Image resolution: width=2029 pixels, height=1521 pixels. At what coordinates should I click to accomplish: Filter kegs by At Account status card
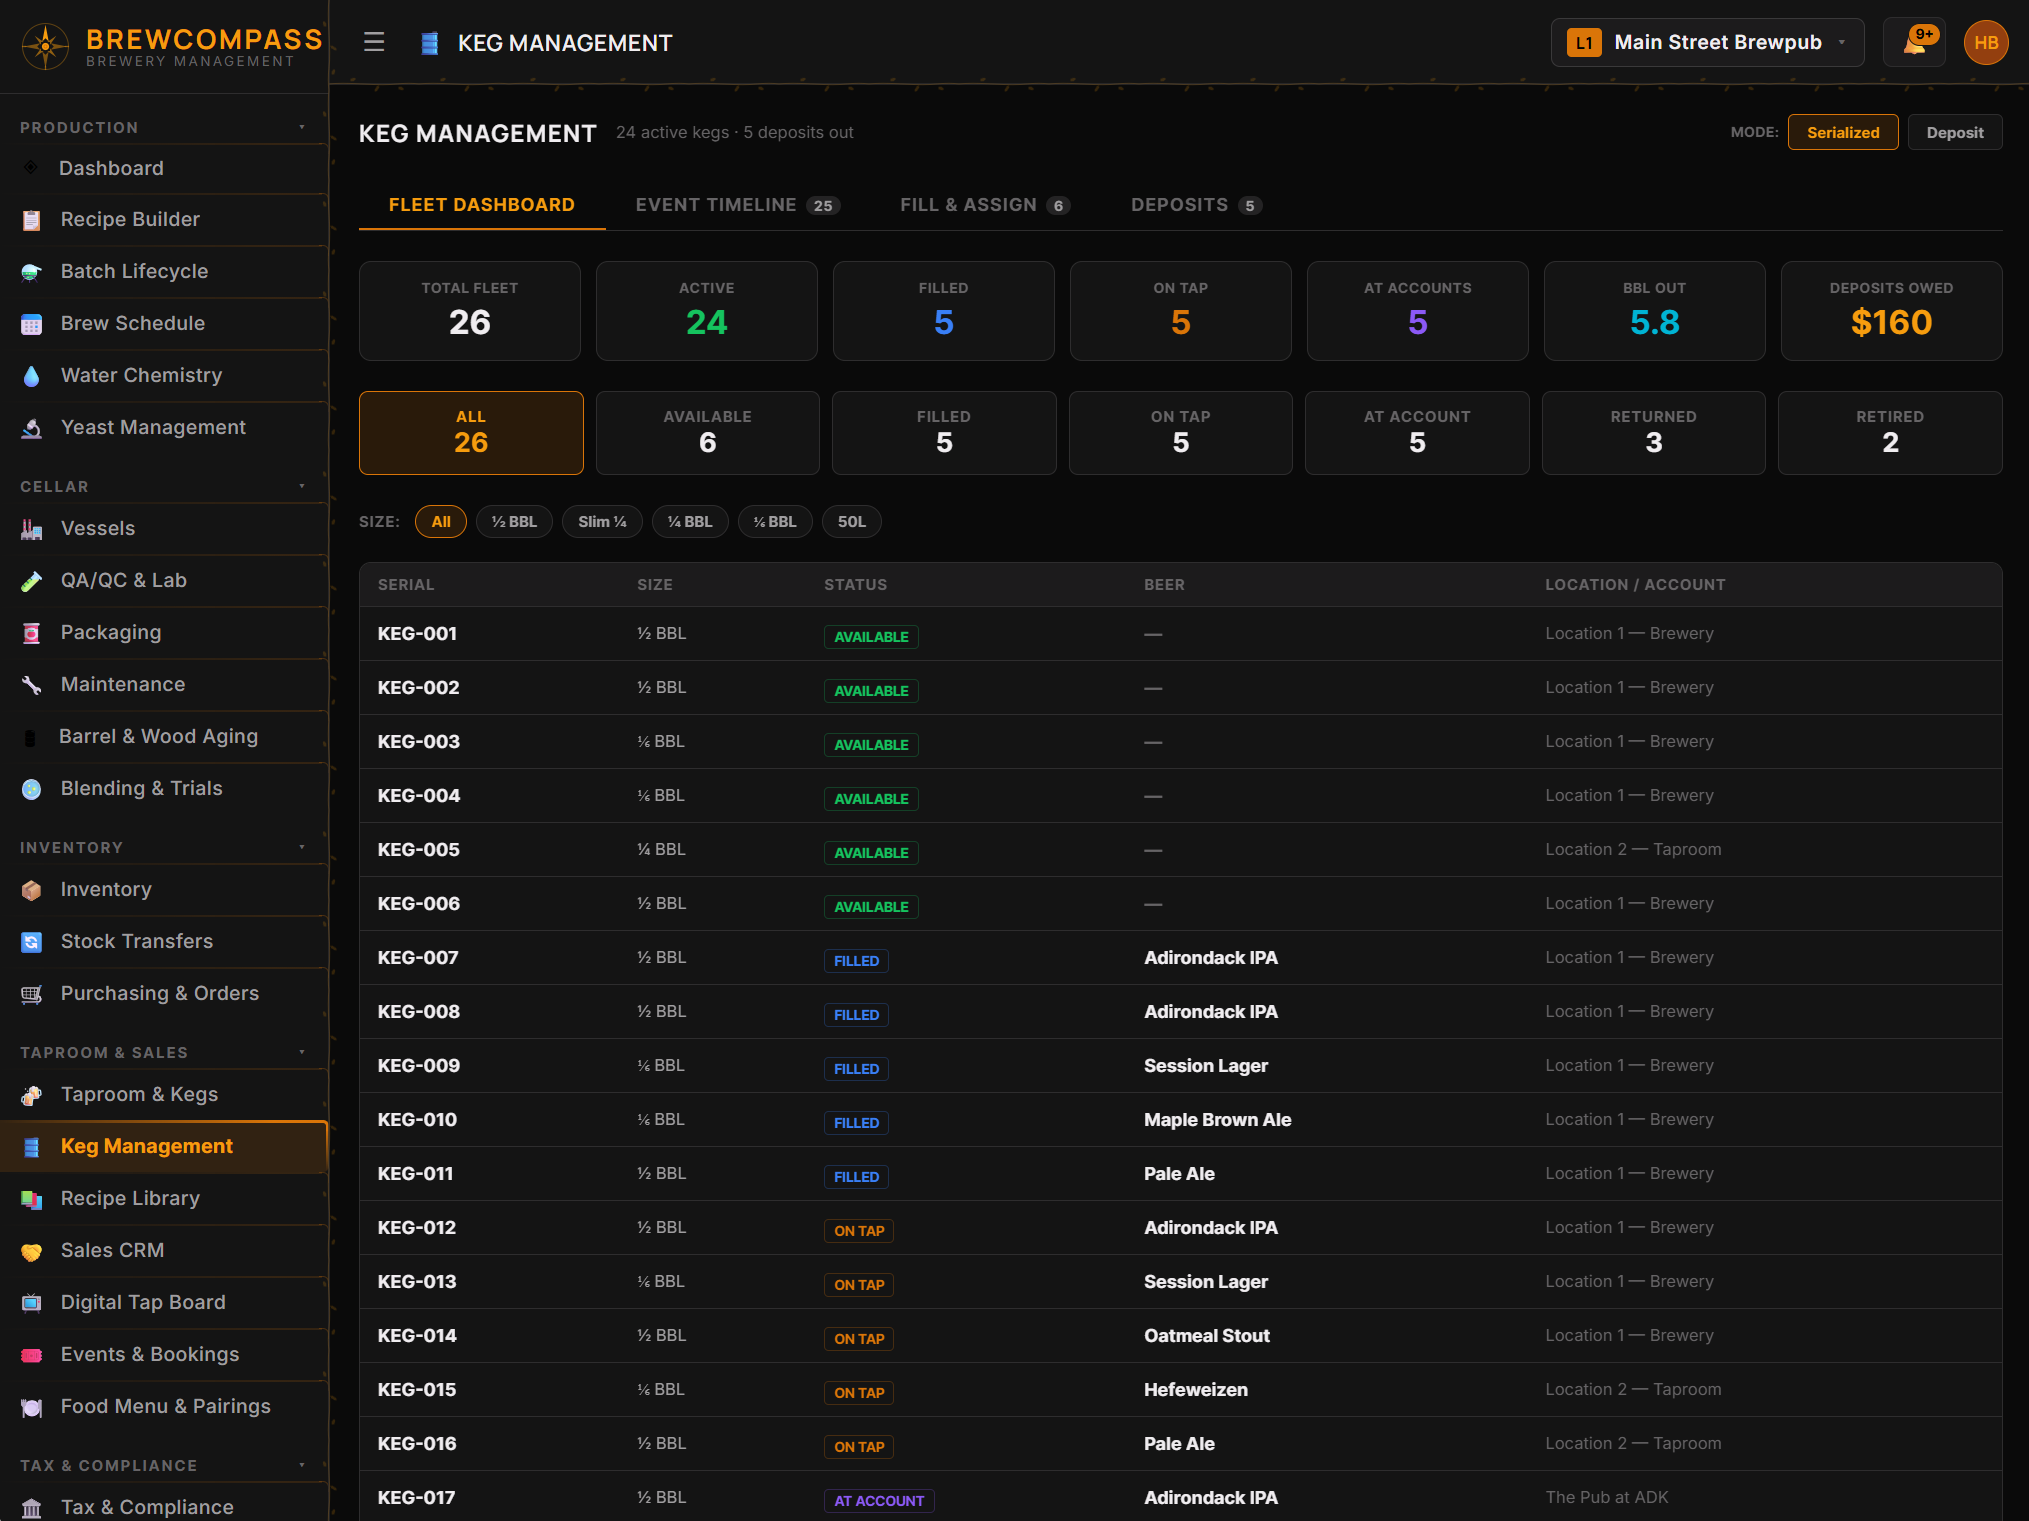(1417, 432)
